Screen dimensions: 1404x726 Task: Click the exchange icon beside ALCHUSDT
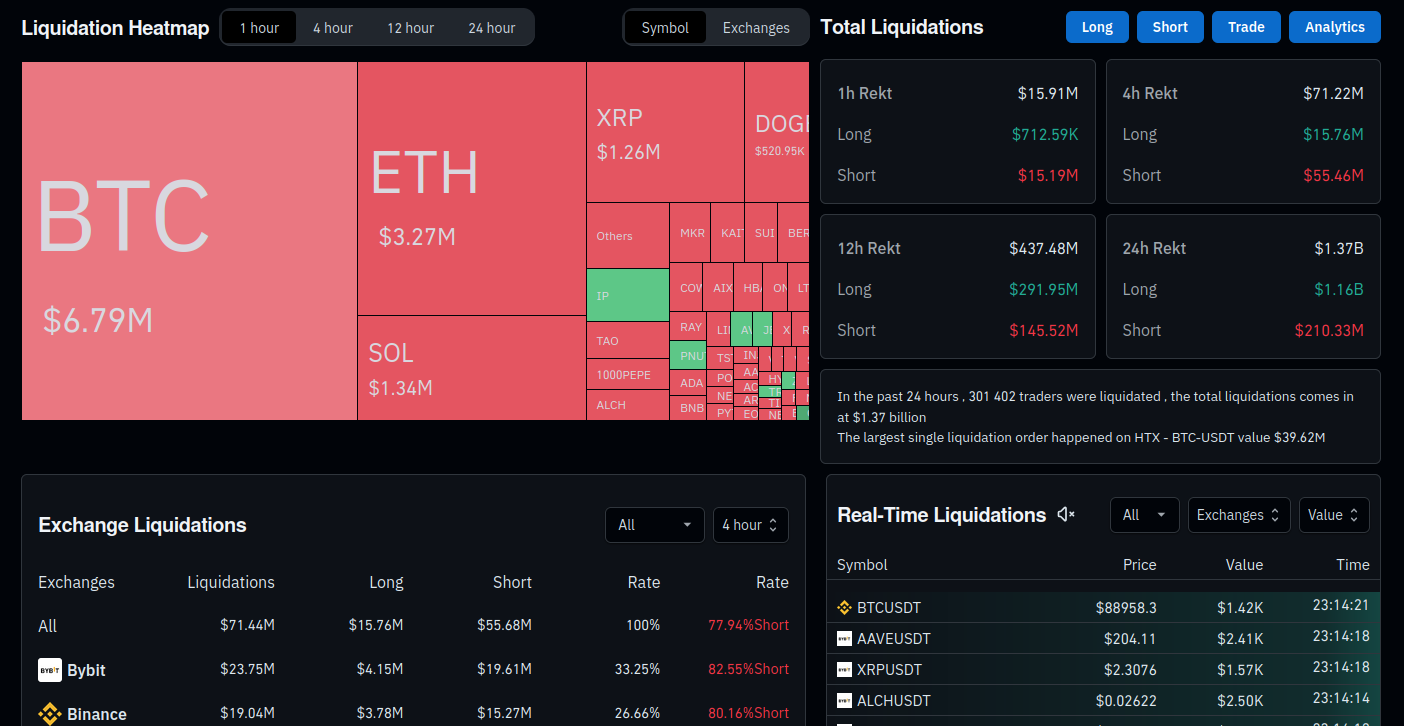844,700
